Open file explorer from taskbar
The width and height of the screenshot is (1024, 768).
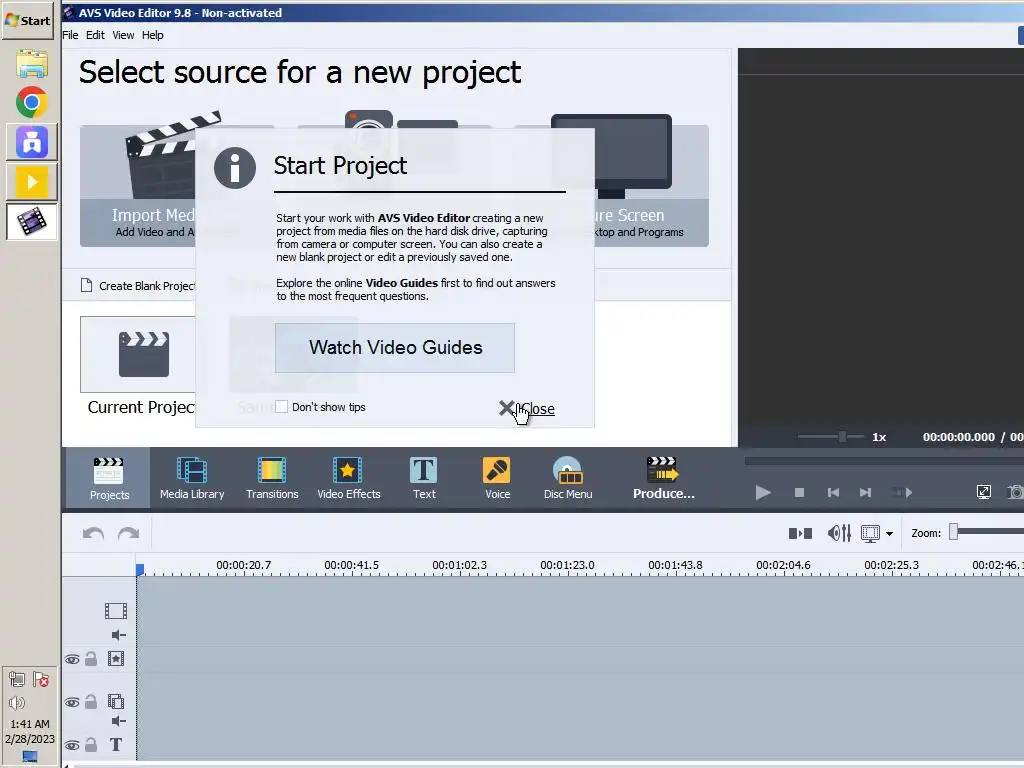[31, 64]
